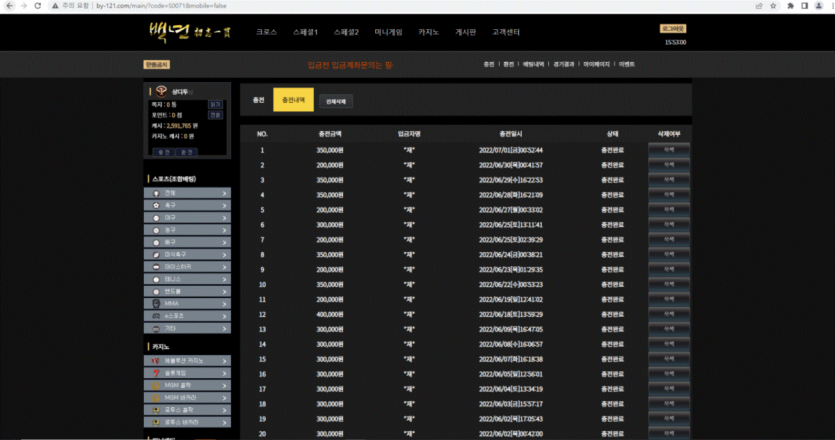Reload the page with the refresh icon

click(x=37, y=6)
